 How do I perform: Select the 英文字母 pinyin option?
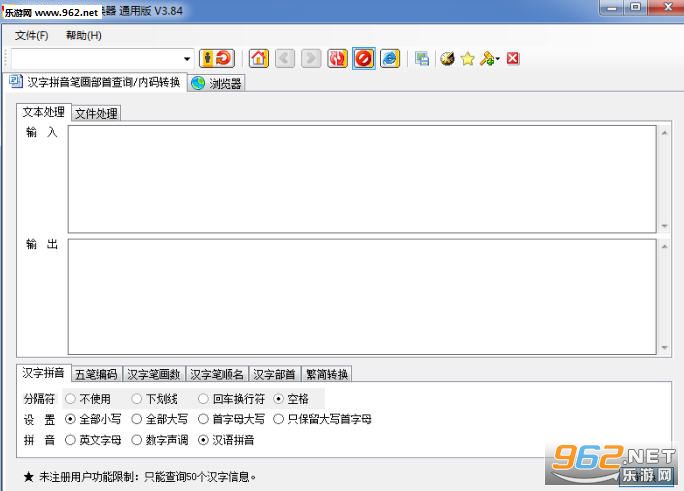pyautogui.click(x=93, y=440)
